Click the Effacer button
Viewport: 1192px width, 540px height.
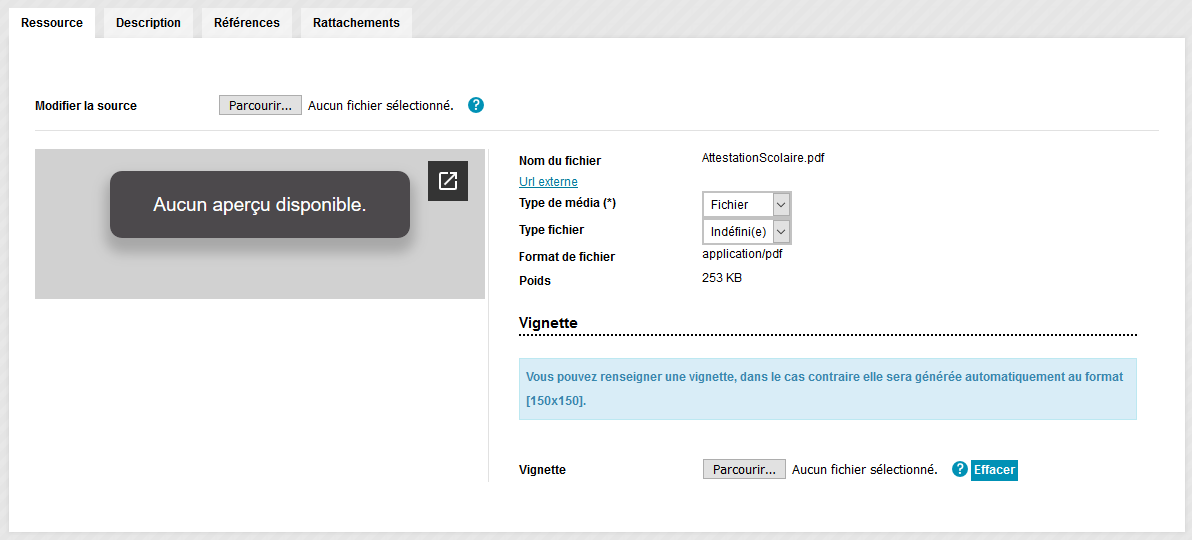pyautogui.click(x=994, y=469)
